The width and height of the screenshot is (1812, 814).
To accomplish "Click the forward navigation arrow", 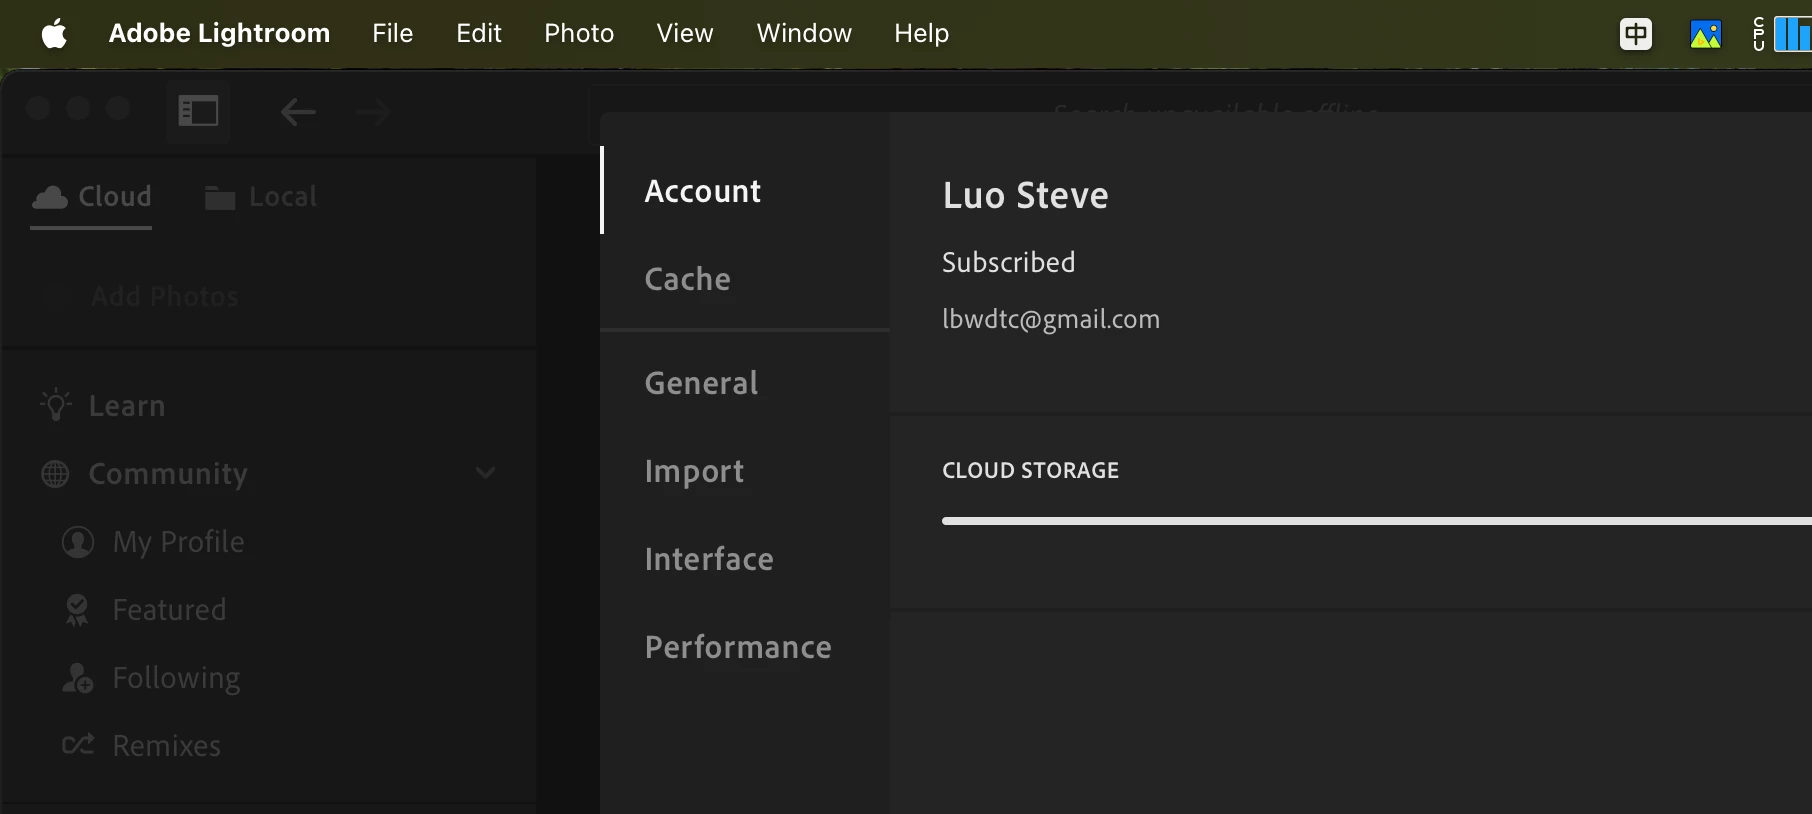I will [373, 112].
